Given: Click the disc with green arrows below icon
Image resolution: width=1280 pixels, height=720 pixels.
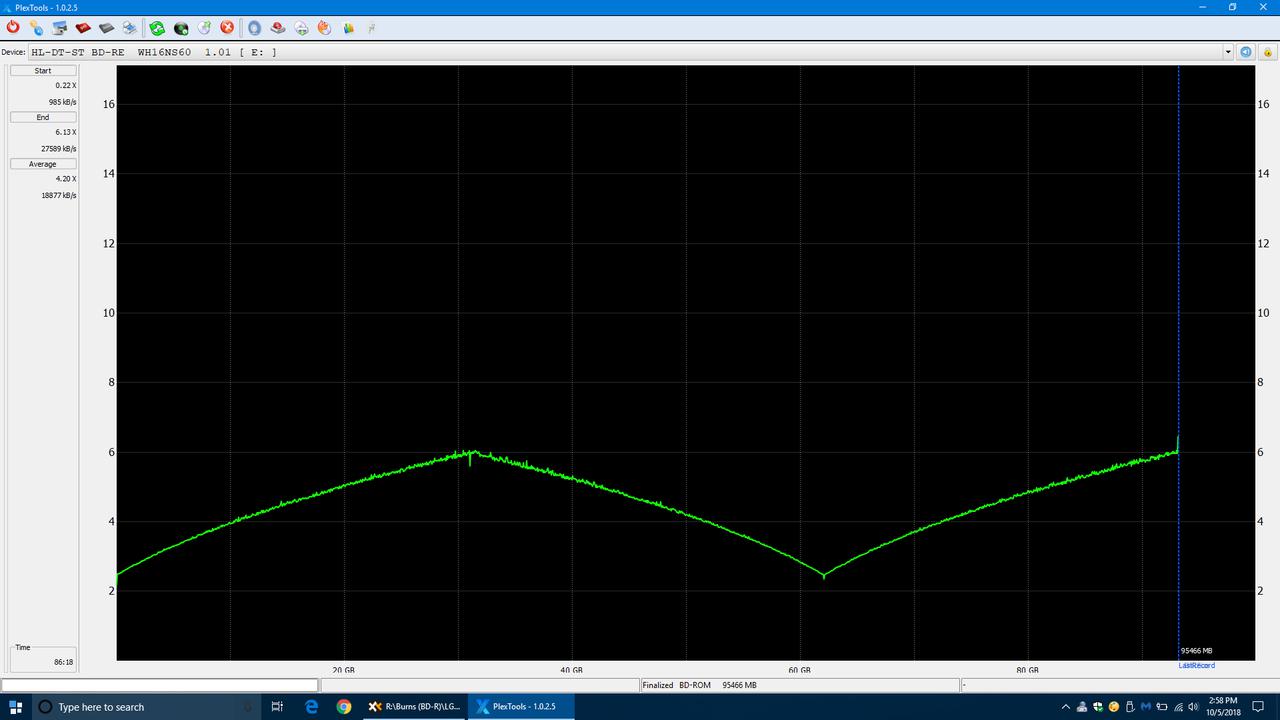Looking at the screenshot, I should [301, 28].
